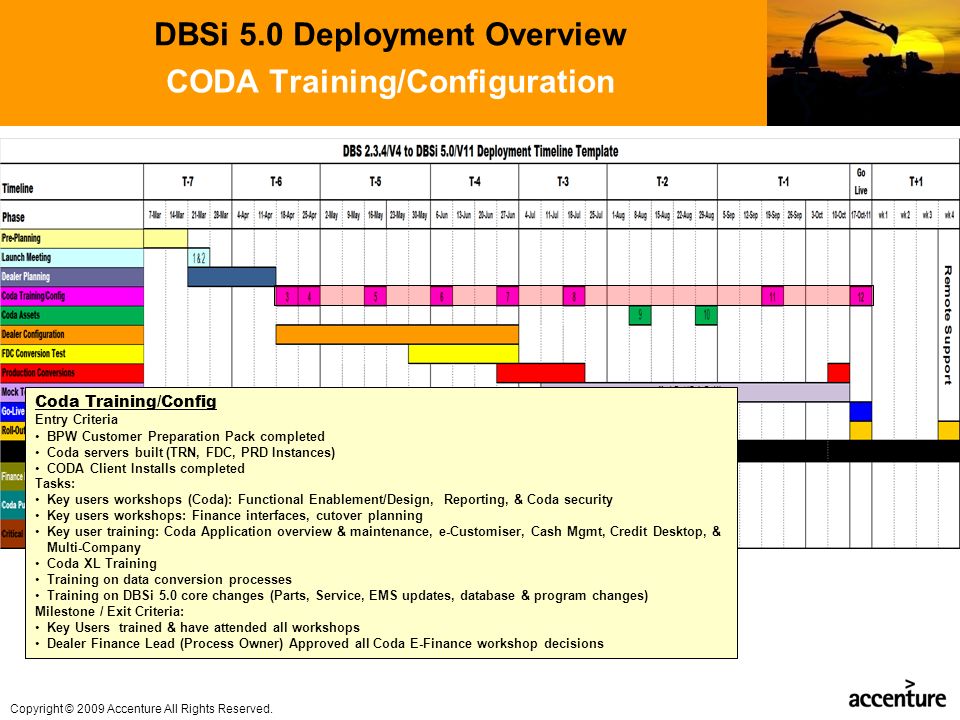Select the 'Entry Criteria' line
This screenshot has width=960, height=720.
[76, 419]
